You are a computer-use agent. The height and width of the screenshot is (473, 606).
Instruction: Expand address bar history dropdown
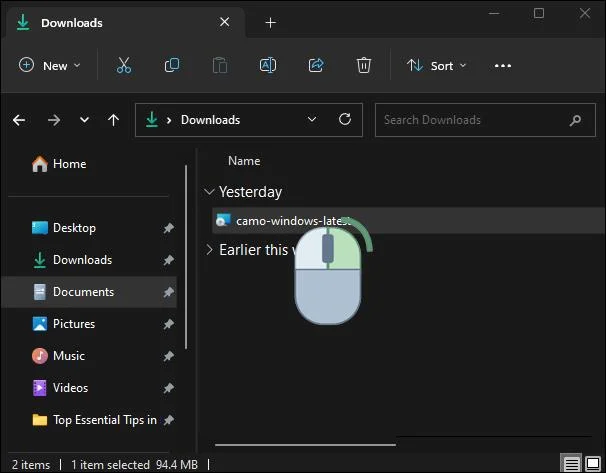pyautogui.click(x=312, y=119)
